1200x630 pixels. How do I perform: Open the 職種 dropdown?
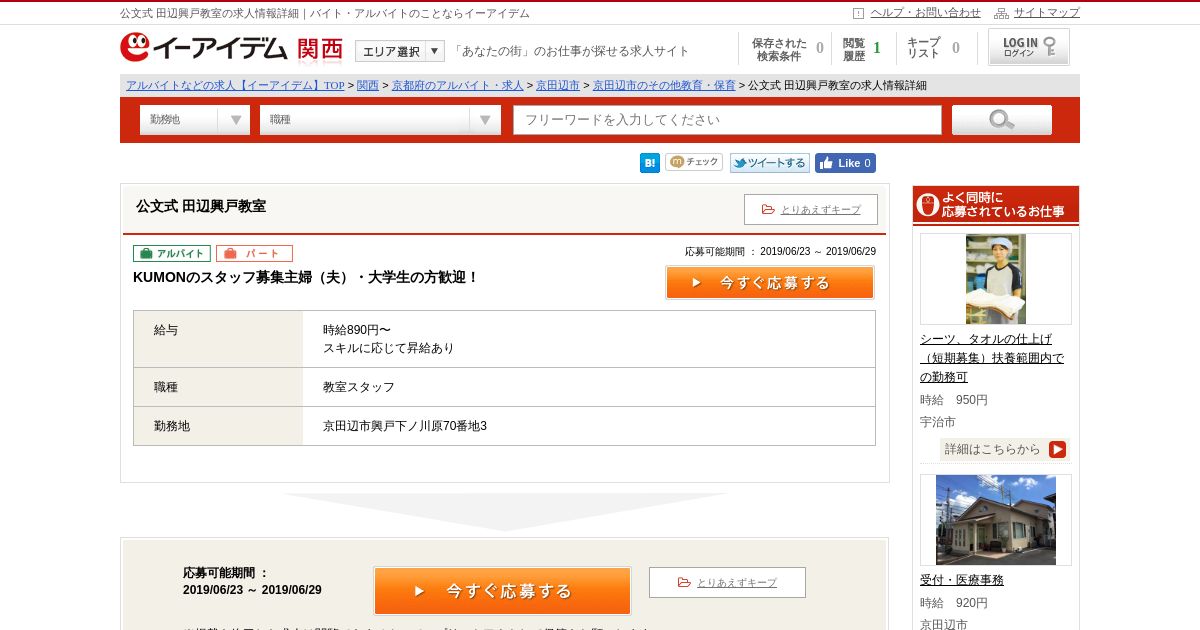[x=380, y=120]
